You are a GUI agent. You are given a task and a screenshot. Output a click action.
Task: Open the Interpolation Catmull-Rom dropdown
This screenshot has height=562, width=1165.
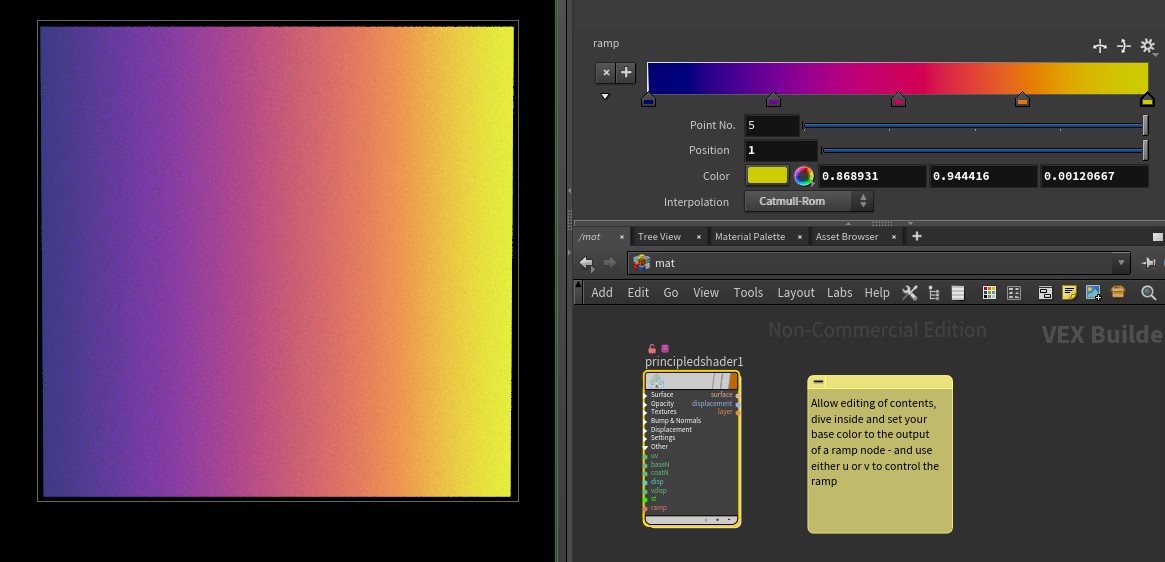point(809,201)
